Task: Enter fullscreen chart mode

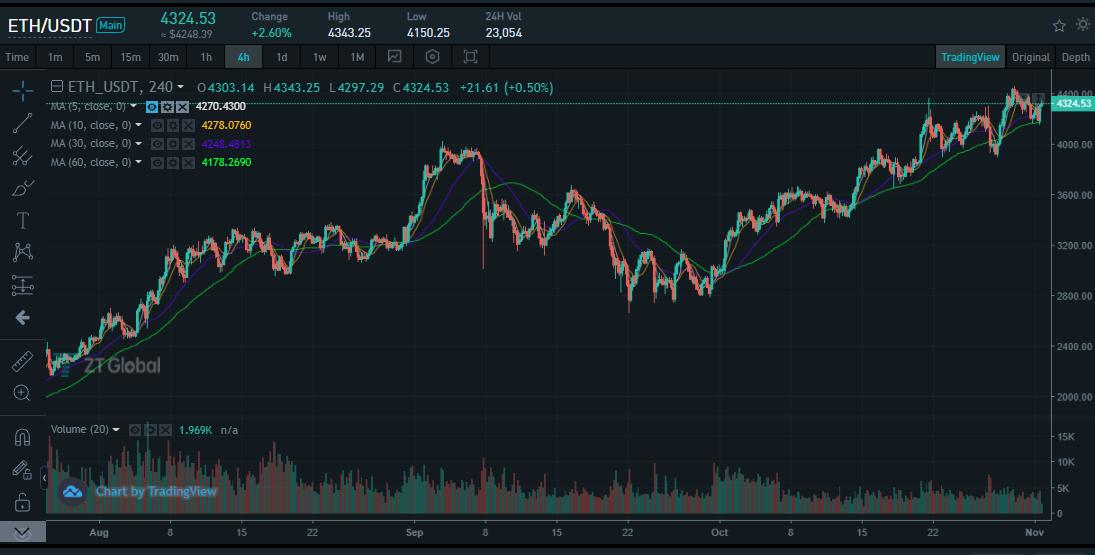Action: (470, 57)
